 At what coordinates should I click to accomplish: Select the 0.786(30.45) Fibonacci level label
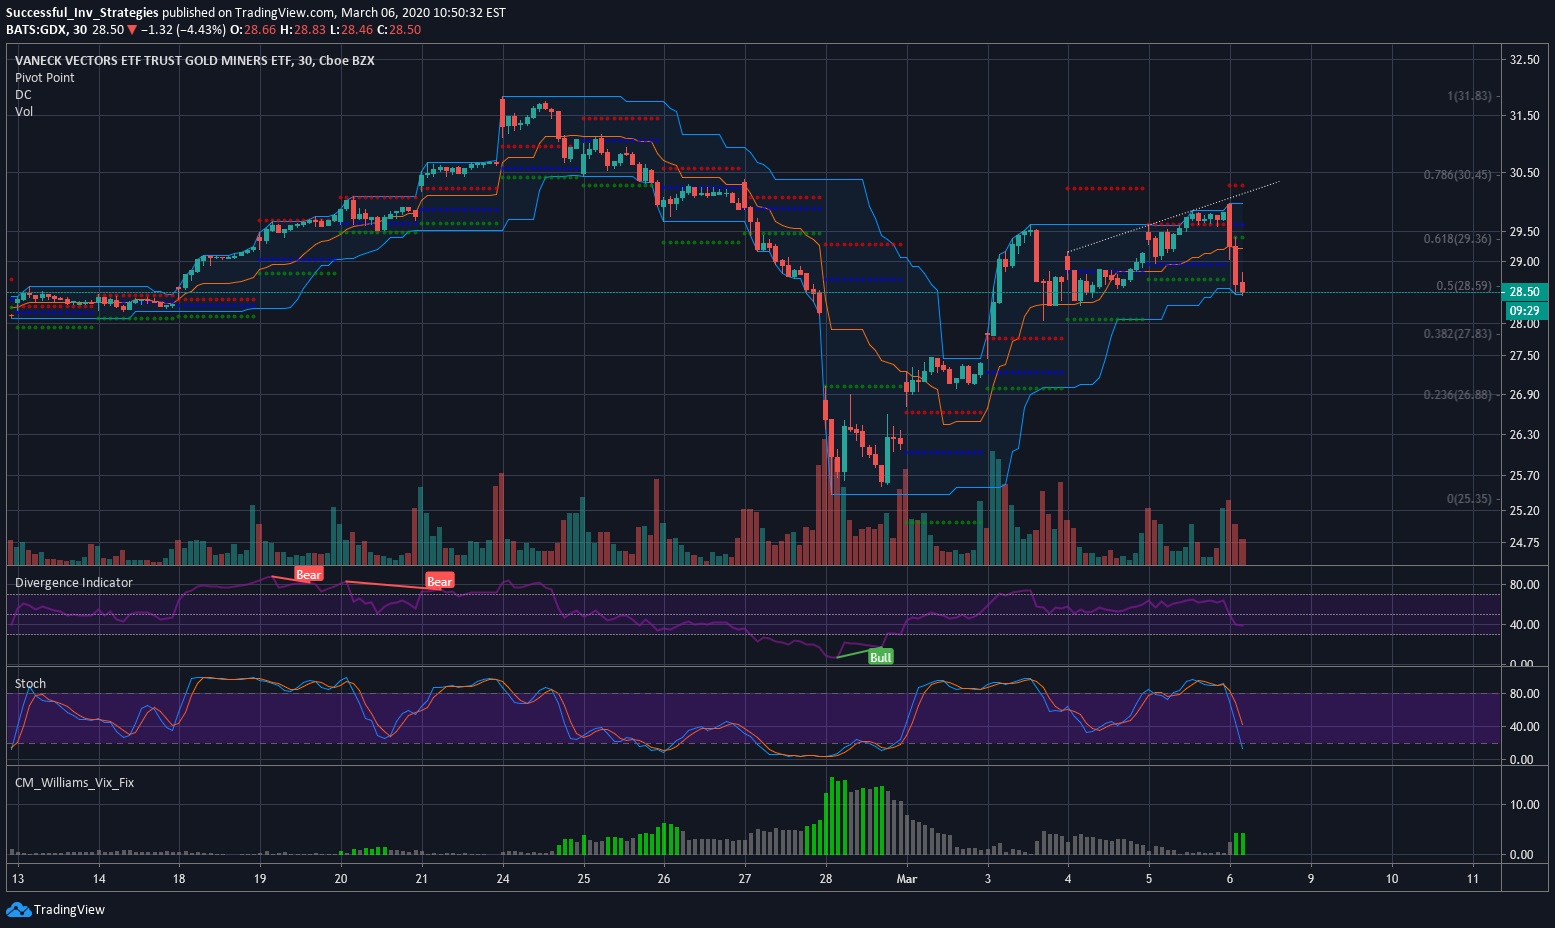(1458, 175)
